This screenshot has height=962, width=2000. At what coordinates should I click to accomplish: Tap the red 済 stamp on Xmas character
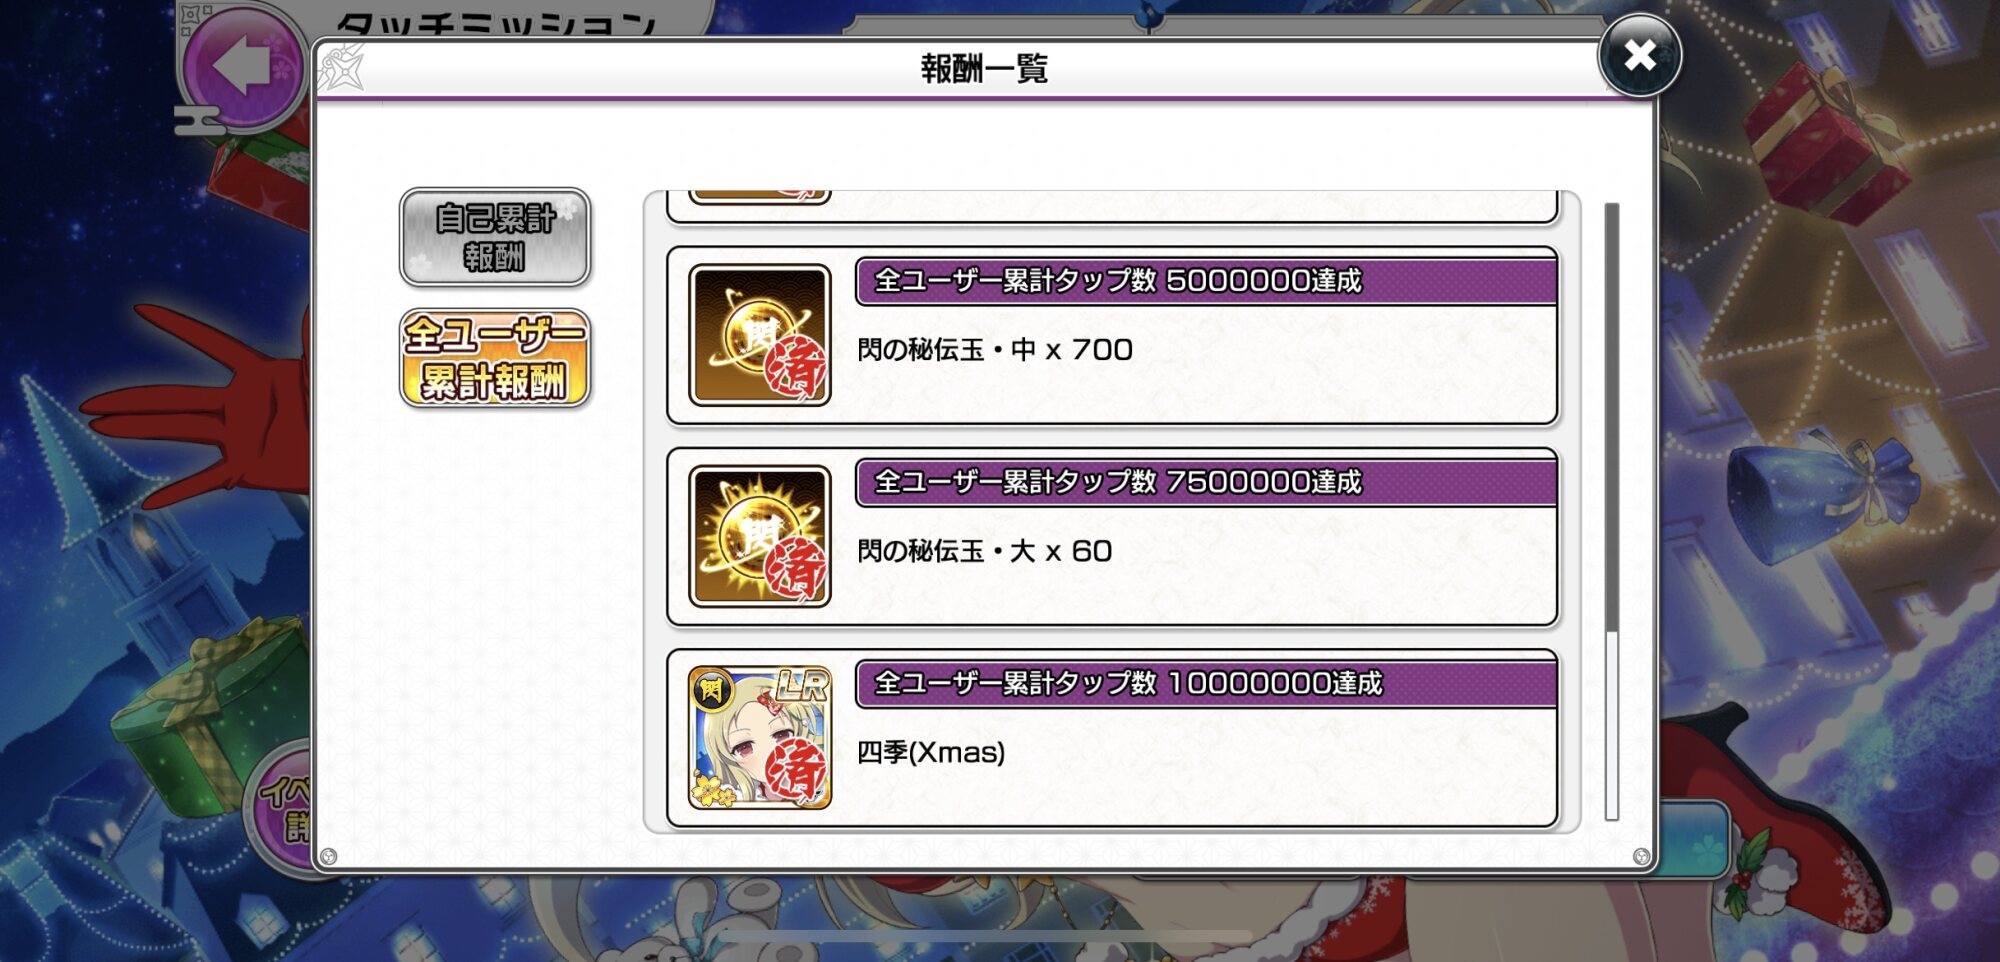tap(796, 771)
